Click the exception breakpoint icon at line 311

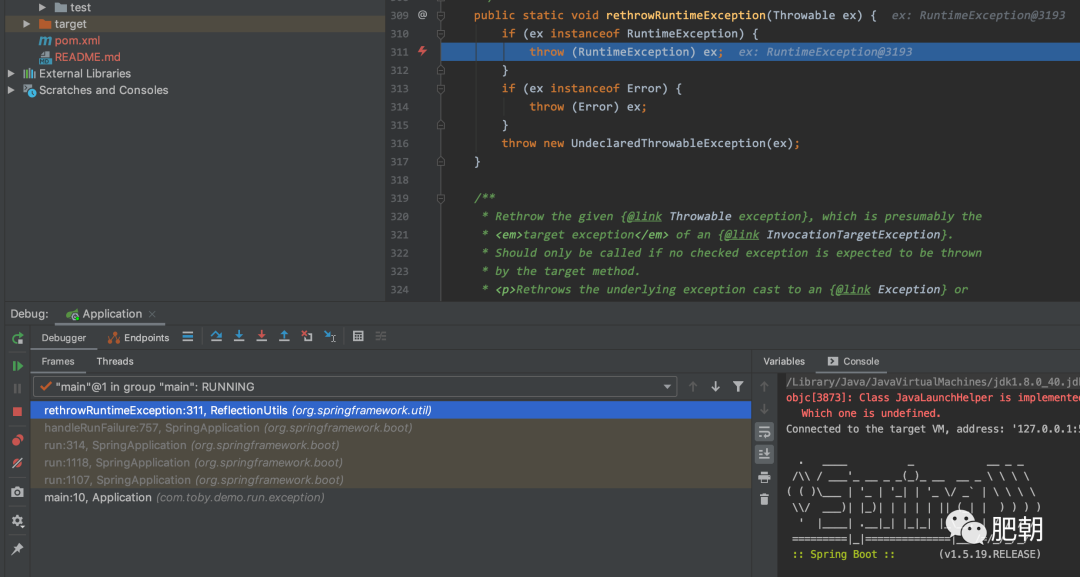click(422, 52)
